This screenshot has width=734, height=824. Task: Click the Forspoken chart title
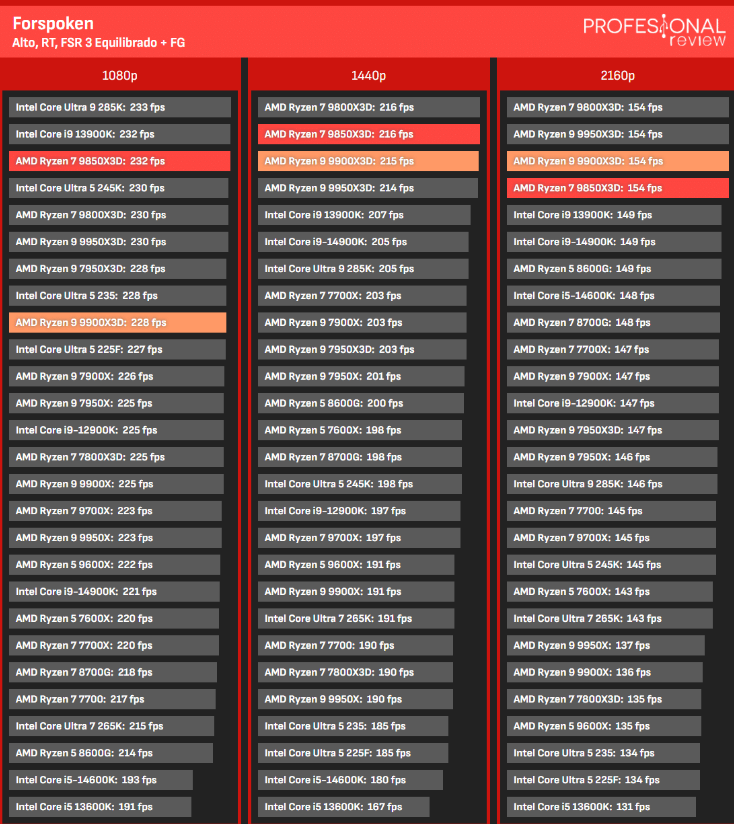[53, 23]
